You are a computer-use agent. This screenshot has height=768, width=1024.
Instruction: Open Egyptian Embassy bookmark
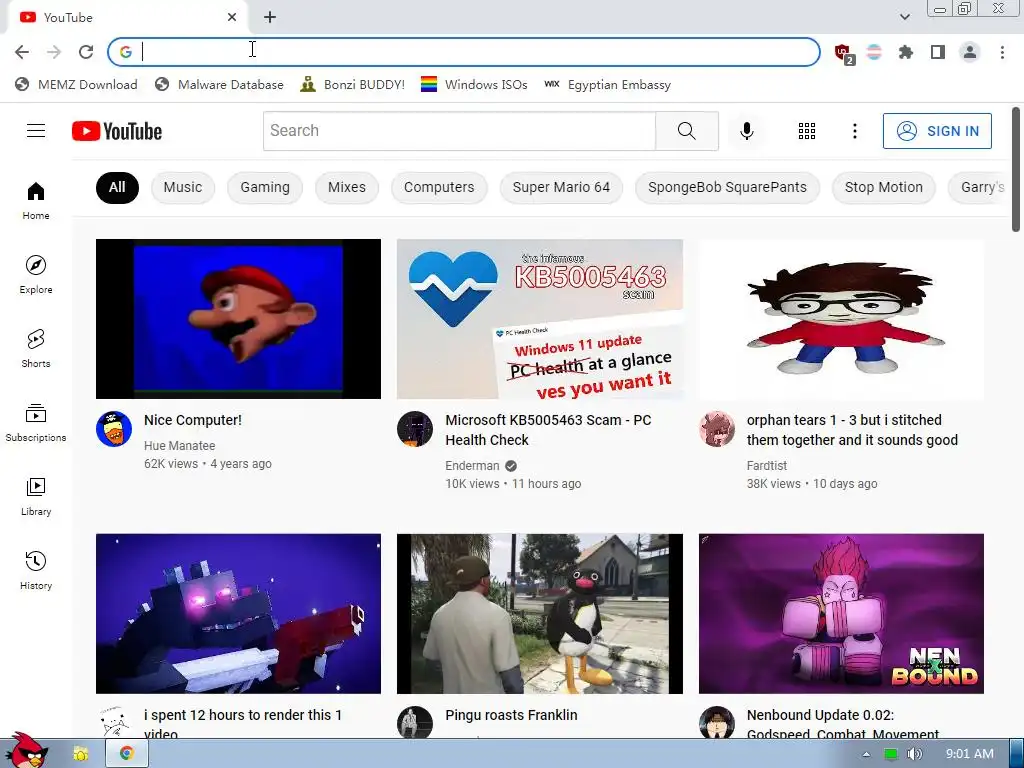[x=607, y=84]
